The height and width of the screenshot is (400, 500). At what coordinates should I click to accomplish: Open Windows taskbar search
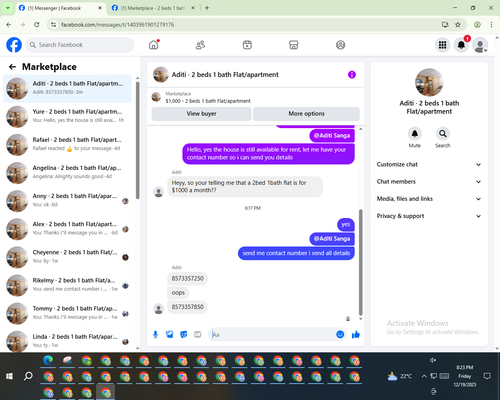tap(28, 376)
